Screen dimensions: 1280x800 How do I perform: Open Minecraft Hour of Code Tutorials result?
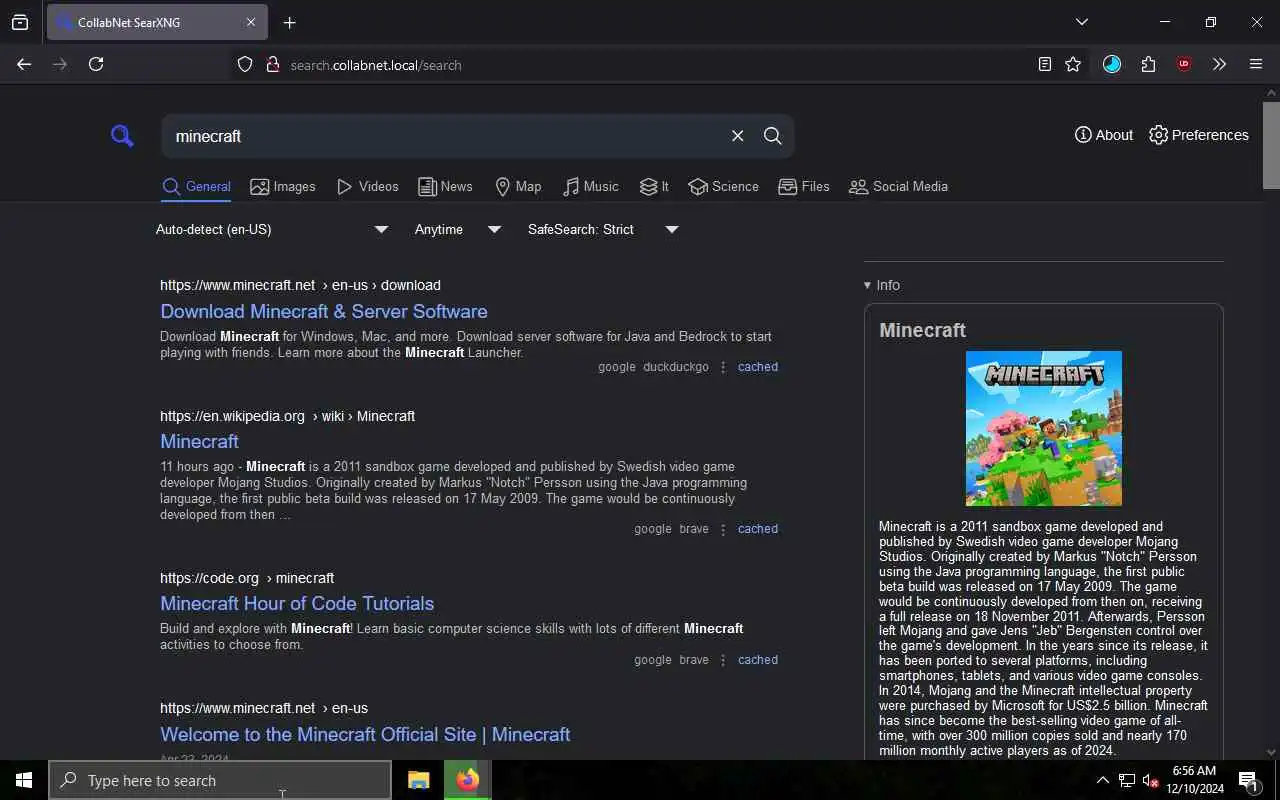tap(297, 603)
